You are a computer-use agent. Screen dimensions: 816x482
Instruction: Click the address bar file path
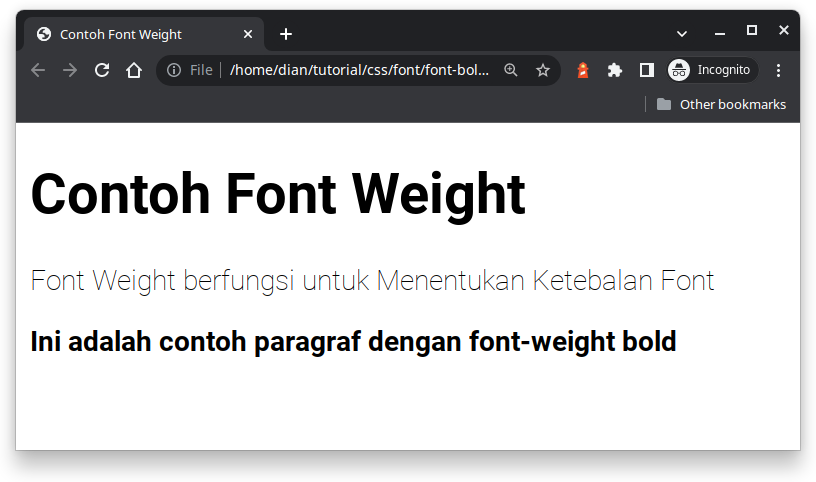click(360, 70)
